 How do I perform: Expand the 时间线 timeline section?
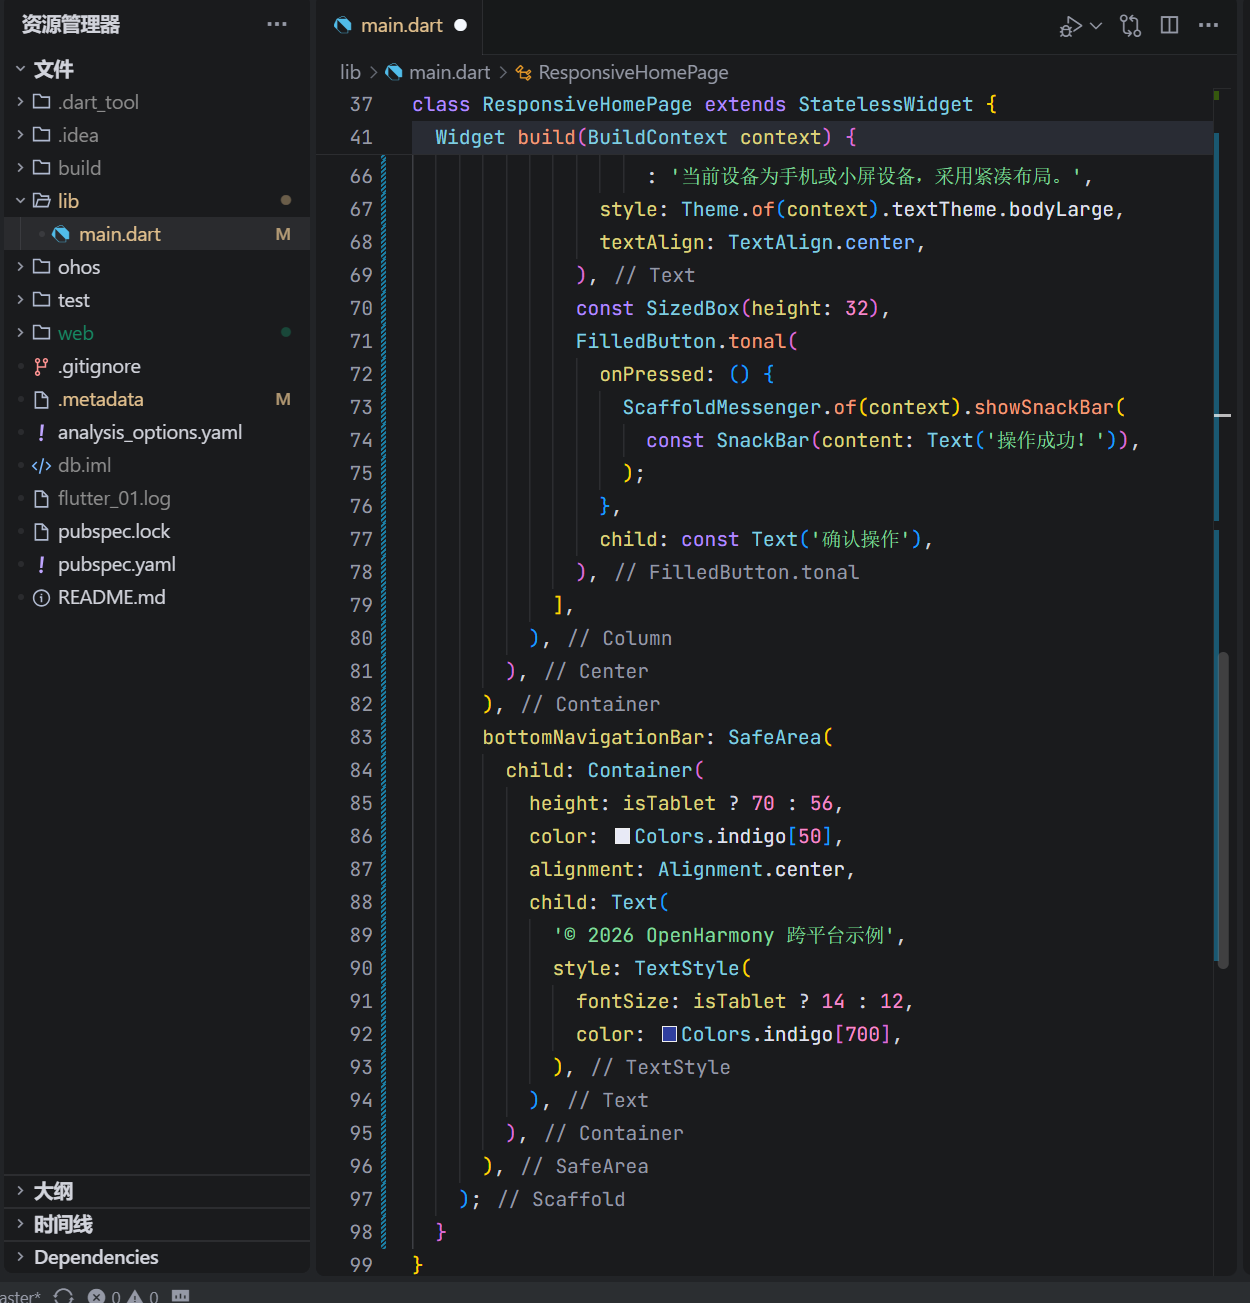pos(157,1224)
